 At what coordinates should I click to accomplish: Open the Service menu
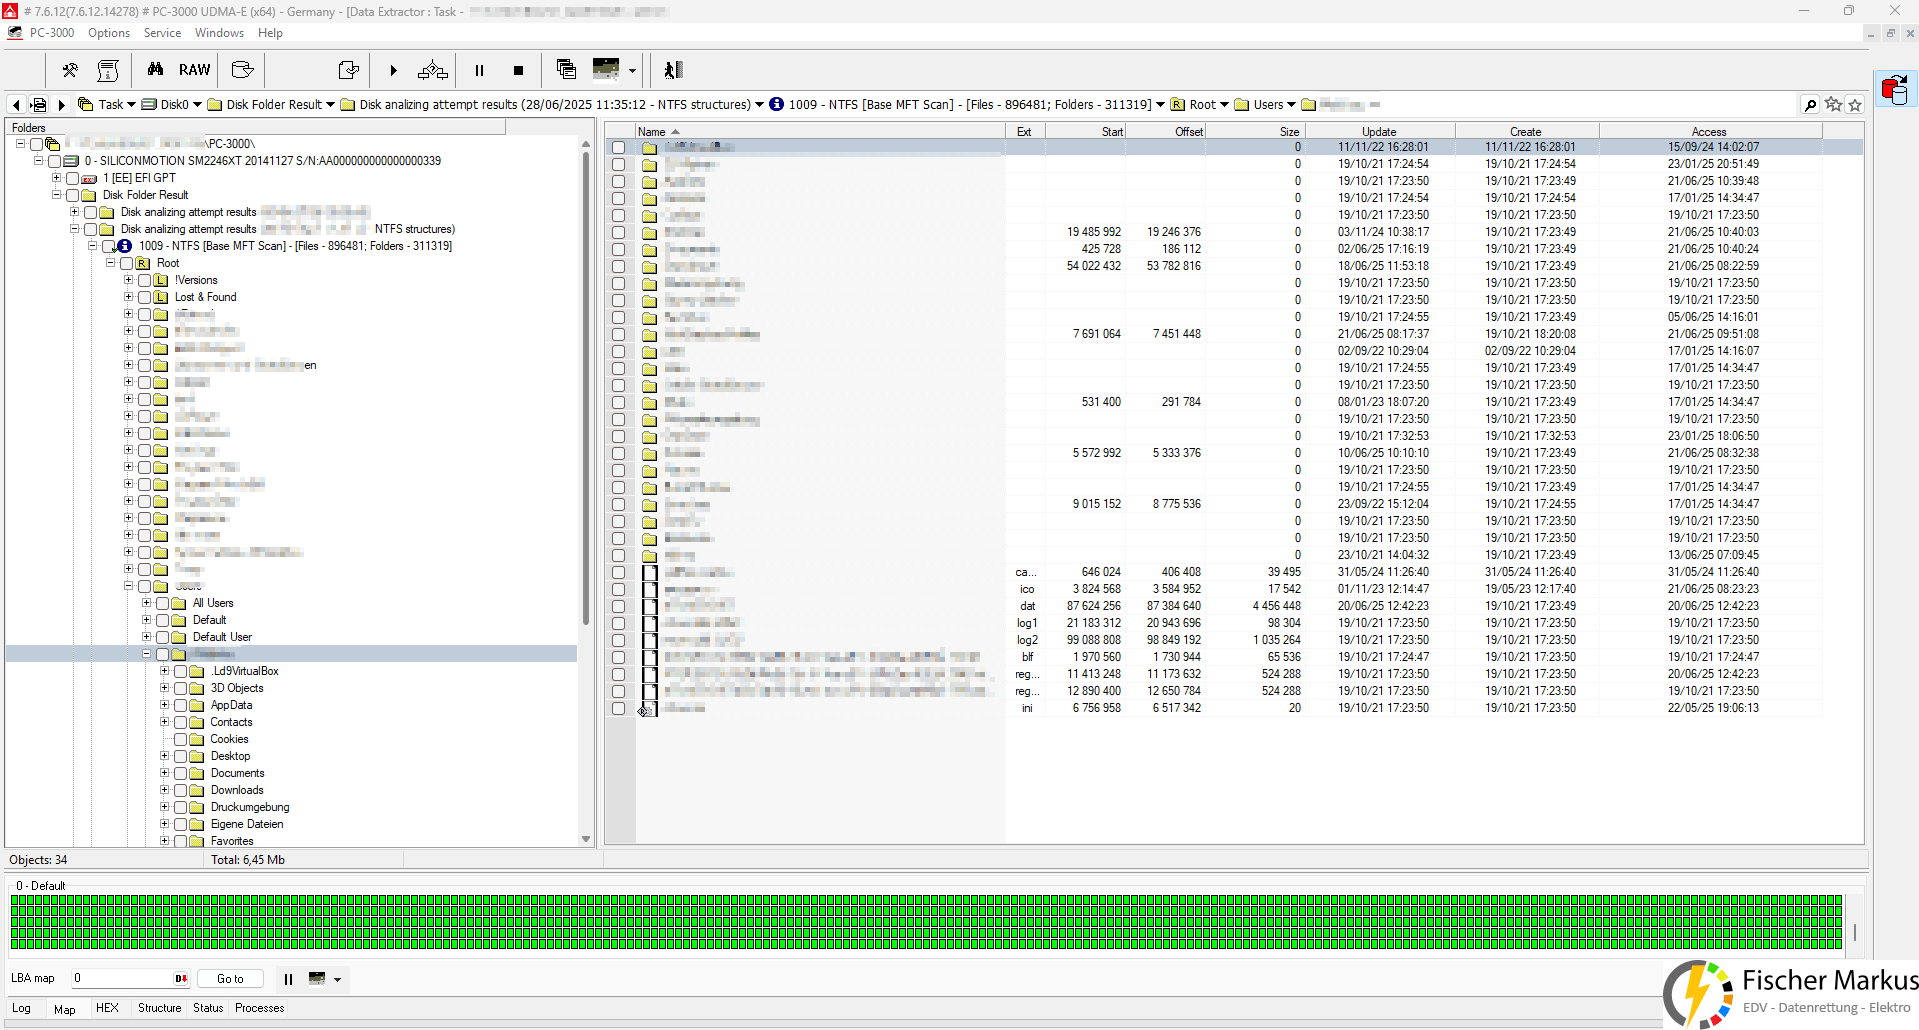click(x=162, y=33)
